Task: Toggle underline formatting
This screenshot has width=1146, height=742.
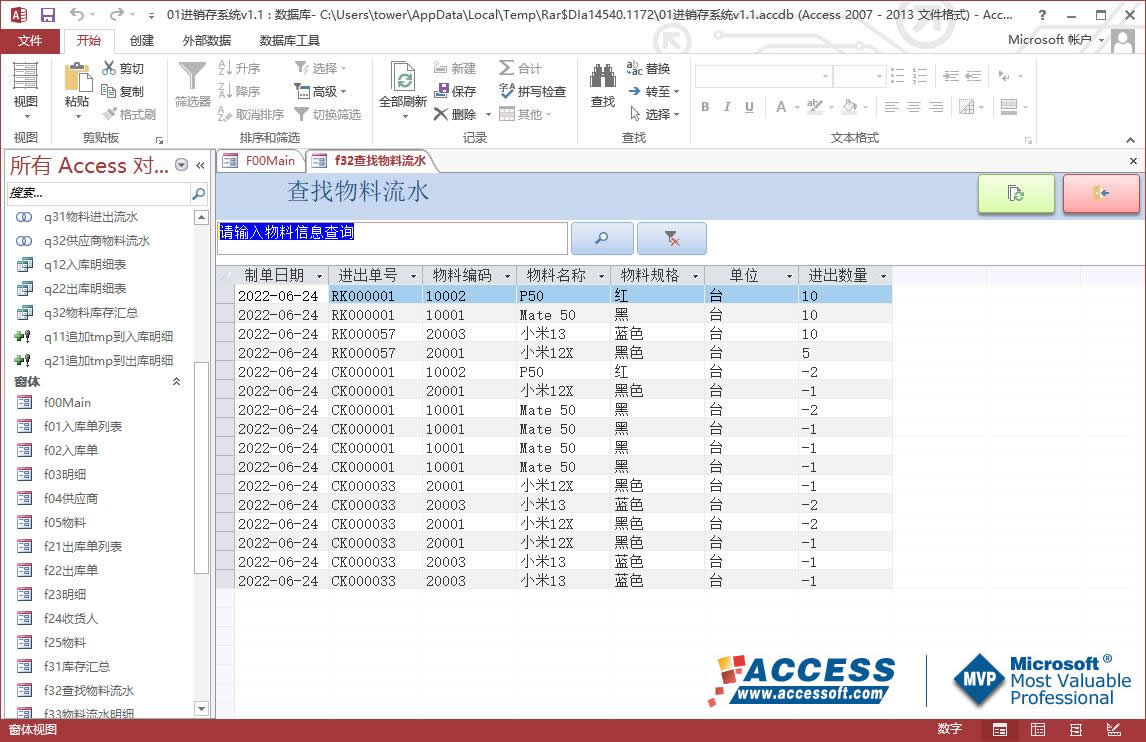Action: click(748, 106)
